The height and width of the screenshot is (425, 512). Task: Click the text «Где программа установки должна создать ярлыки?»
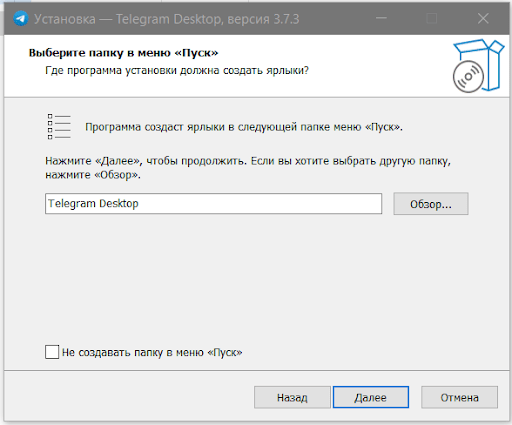click(x=177, y=71)
